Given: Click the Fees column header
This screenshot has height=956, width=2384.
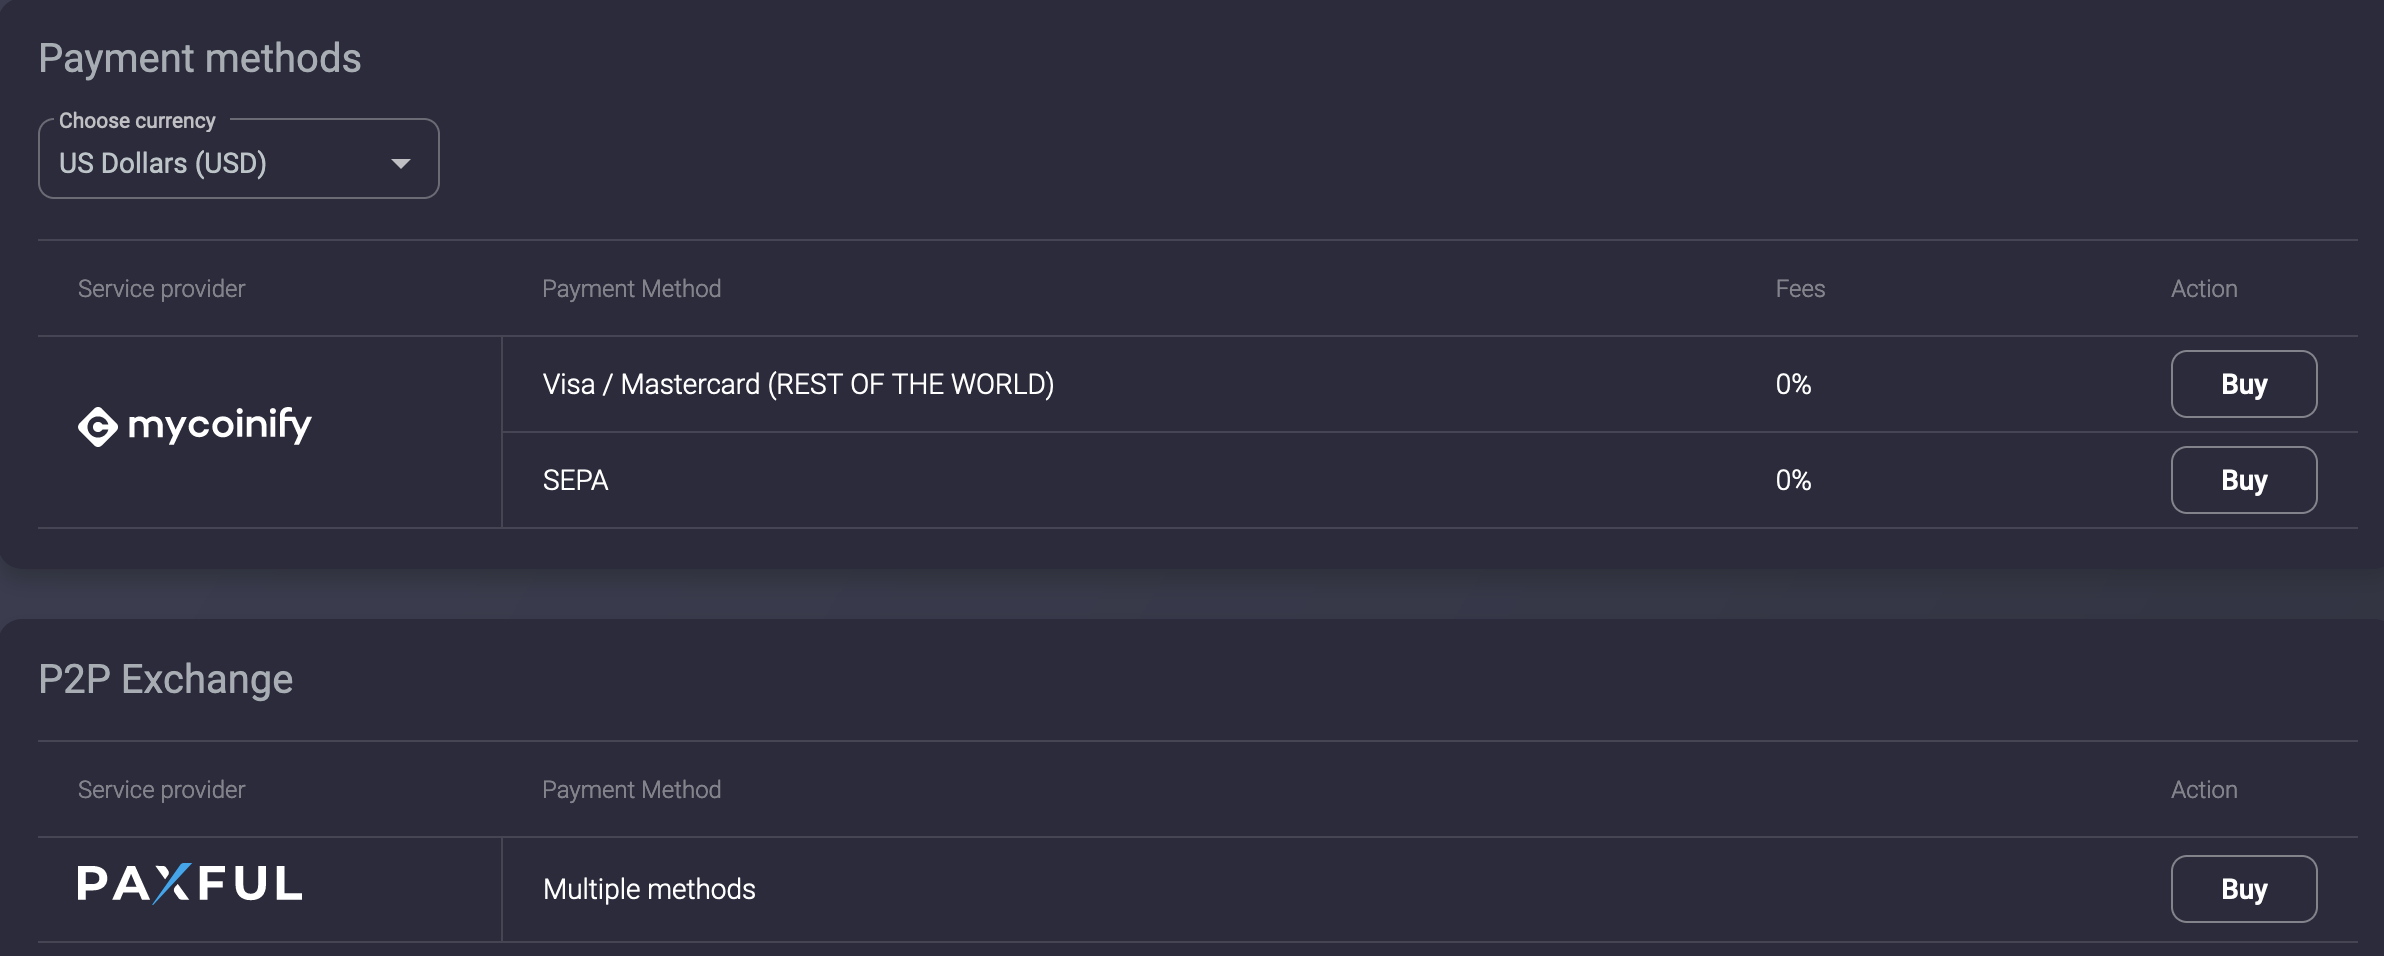Looking at the screenshot, I should [1800, 289].
